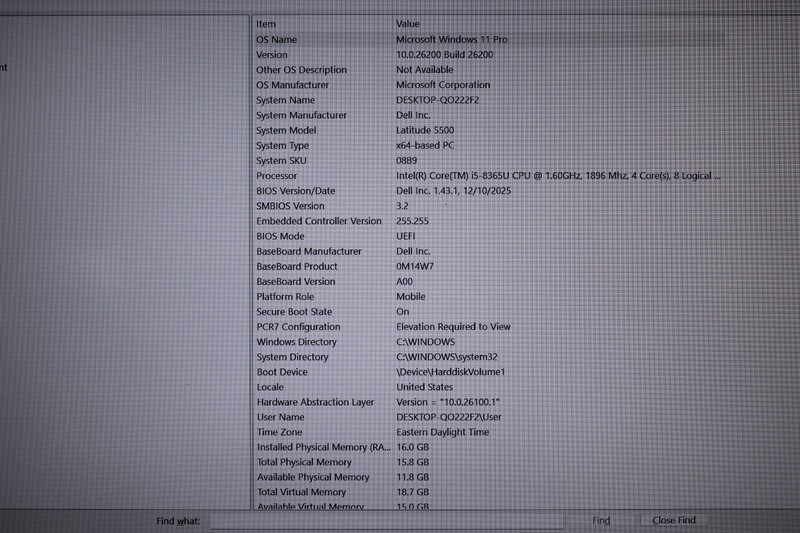Screen dimensions: 800x533
Task: Select the User Name row label
Action: coord(280,417)
